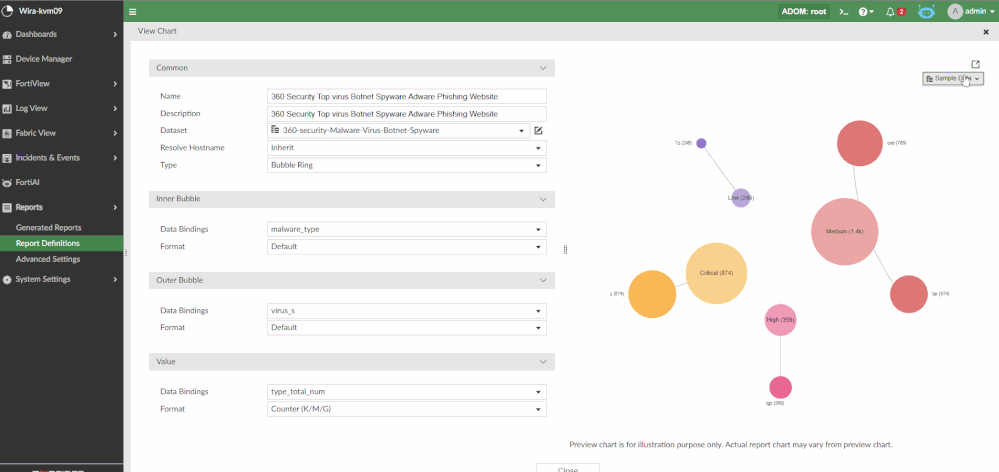Open Device Manager from the sidebar
Viewport: 999px width, 472px height.
coord(44,59)
